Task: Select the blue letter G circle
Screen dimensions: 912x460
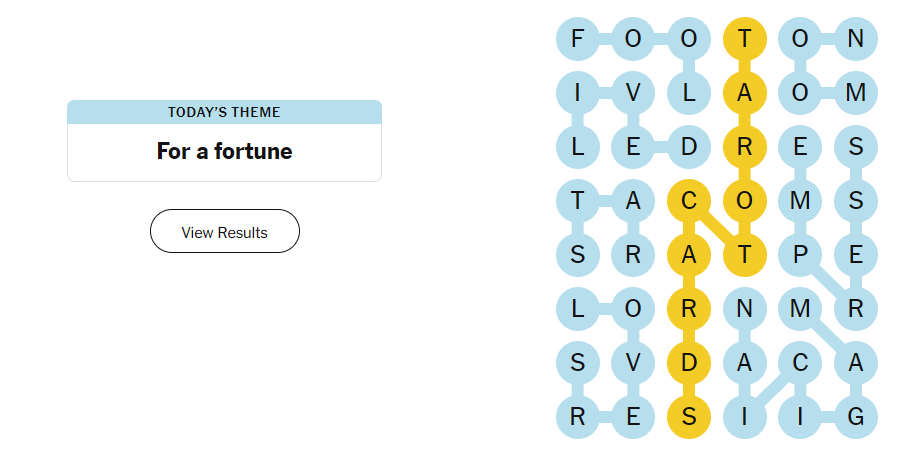Action: (x=855, y=416)
